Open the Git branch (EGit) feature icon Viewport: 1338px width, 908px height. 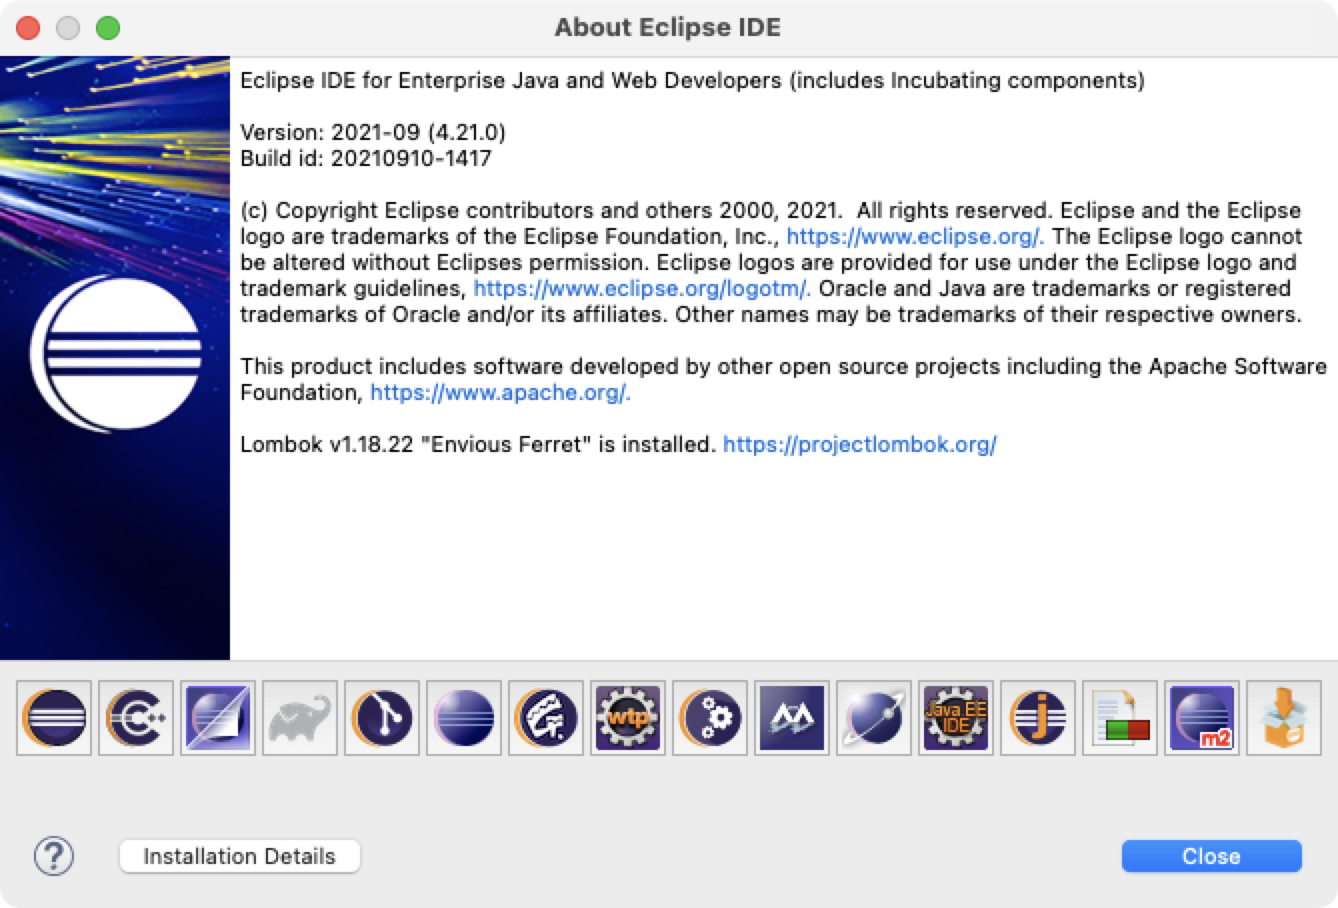click(x=382, y=718)
